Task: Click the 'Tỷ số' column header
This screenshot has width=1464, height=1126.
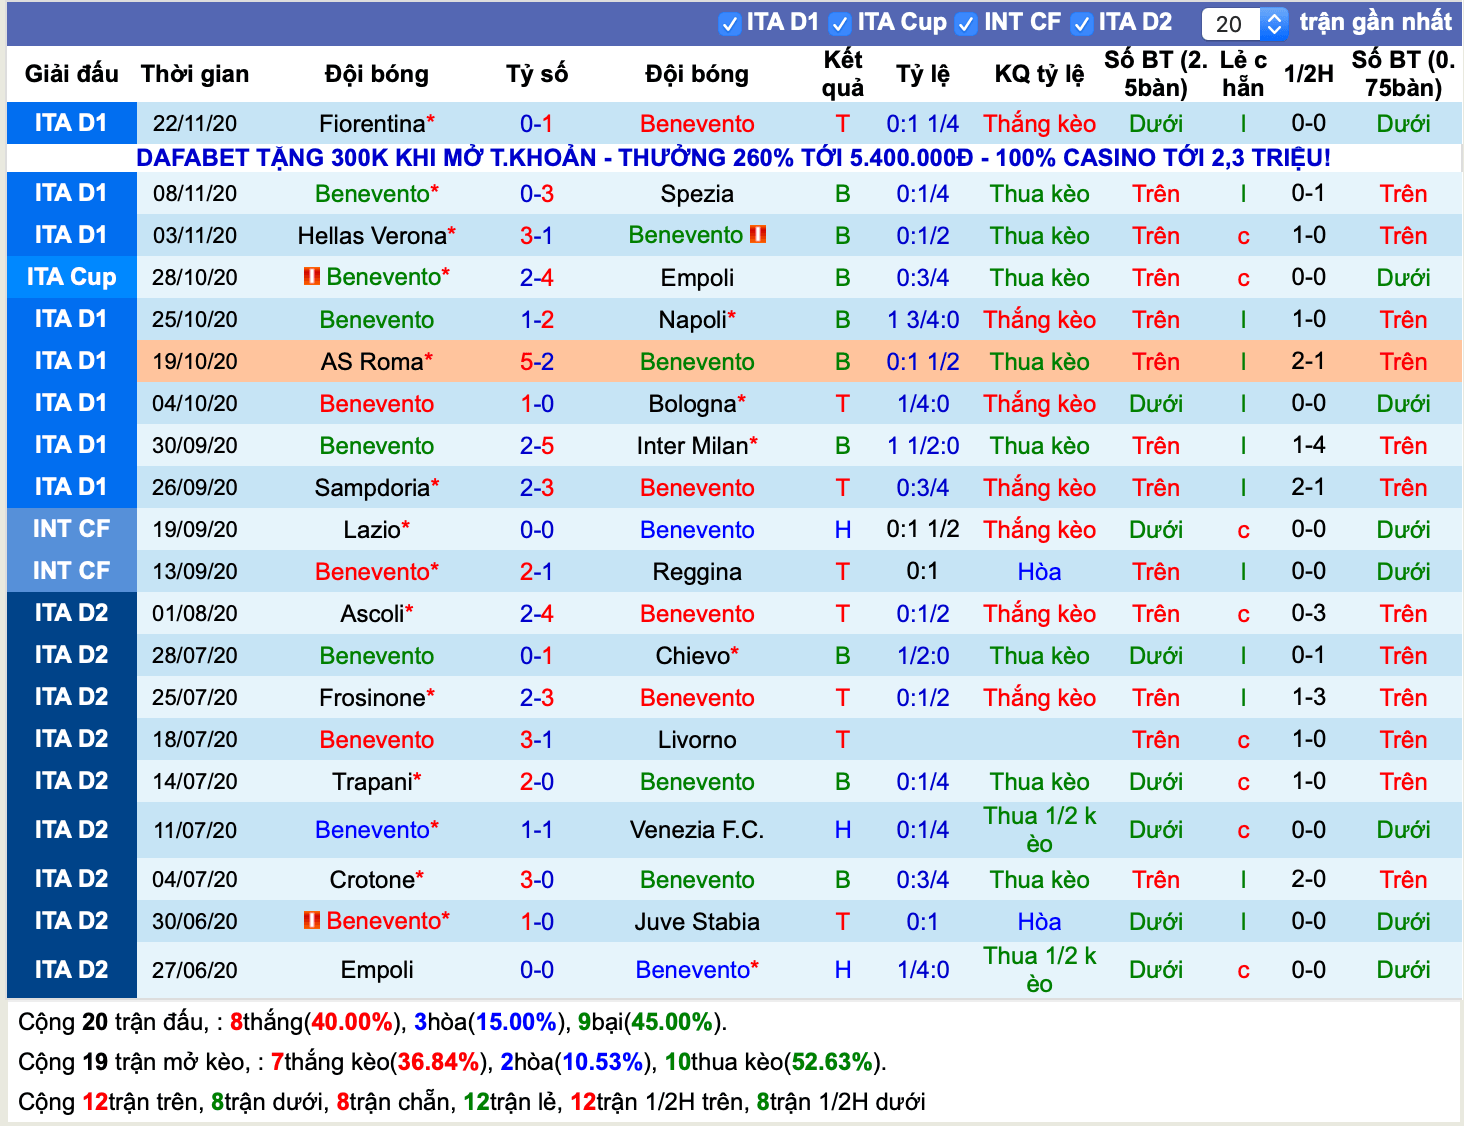Action: pyautogui.click(x=537, y=74)
